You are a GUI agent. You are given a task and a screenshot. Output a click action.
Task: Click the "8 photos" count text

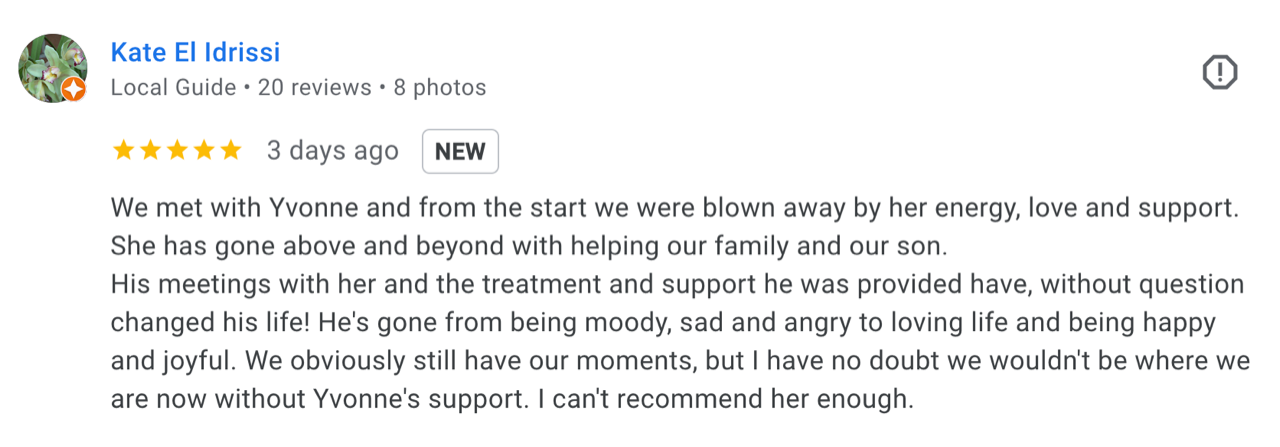439,88
